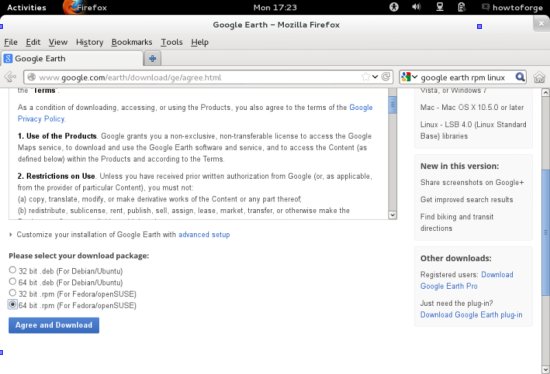Click the page scrollbar up arrow
Screen dimensions: 550x374
545,93
